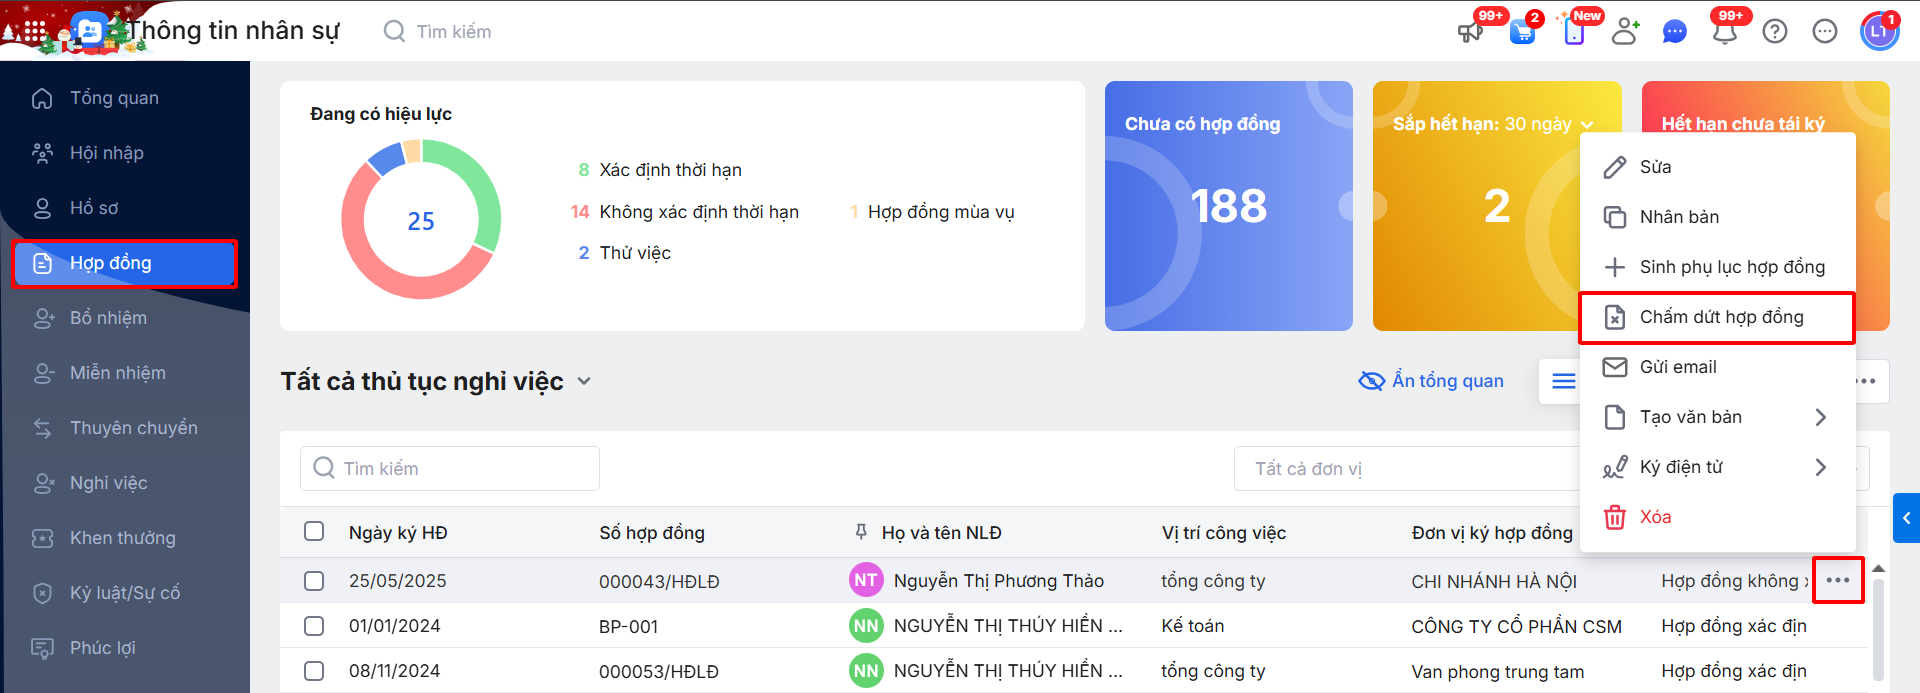Tick the select-all checkbox in table header

[314, 531]
